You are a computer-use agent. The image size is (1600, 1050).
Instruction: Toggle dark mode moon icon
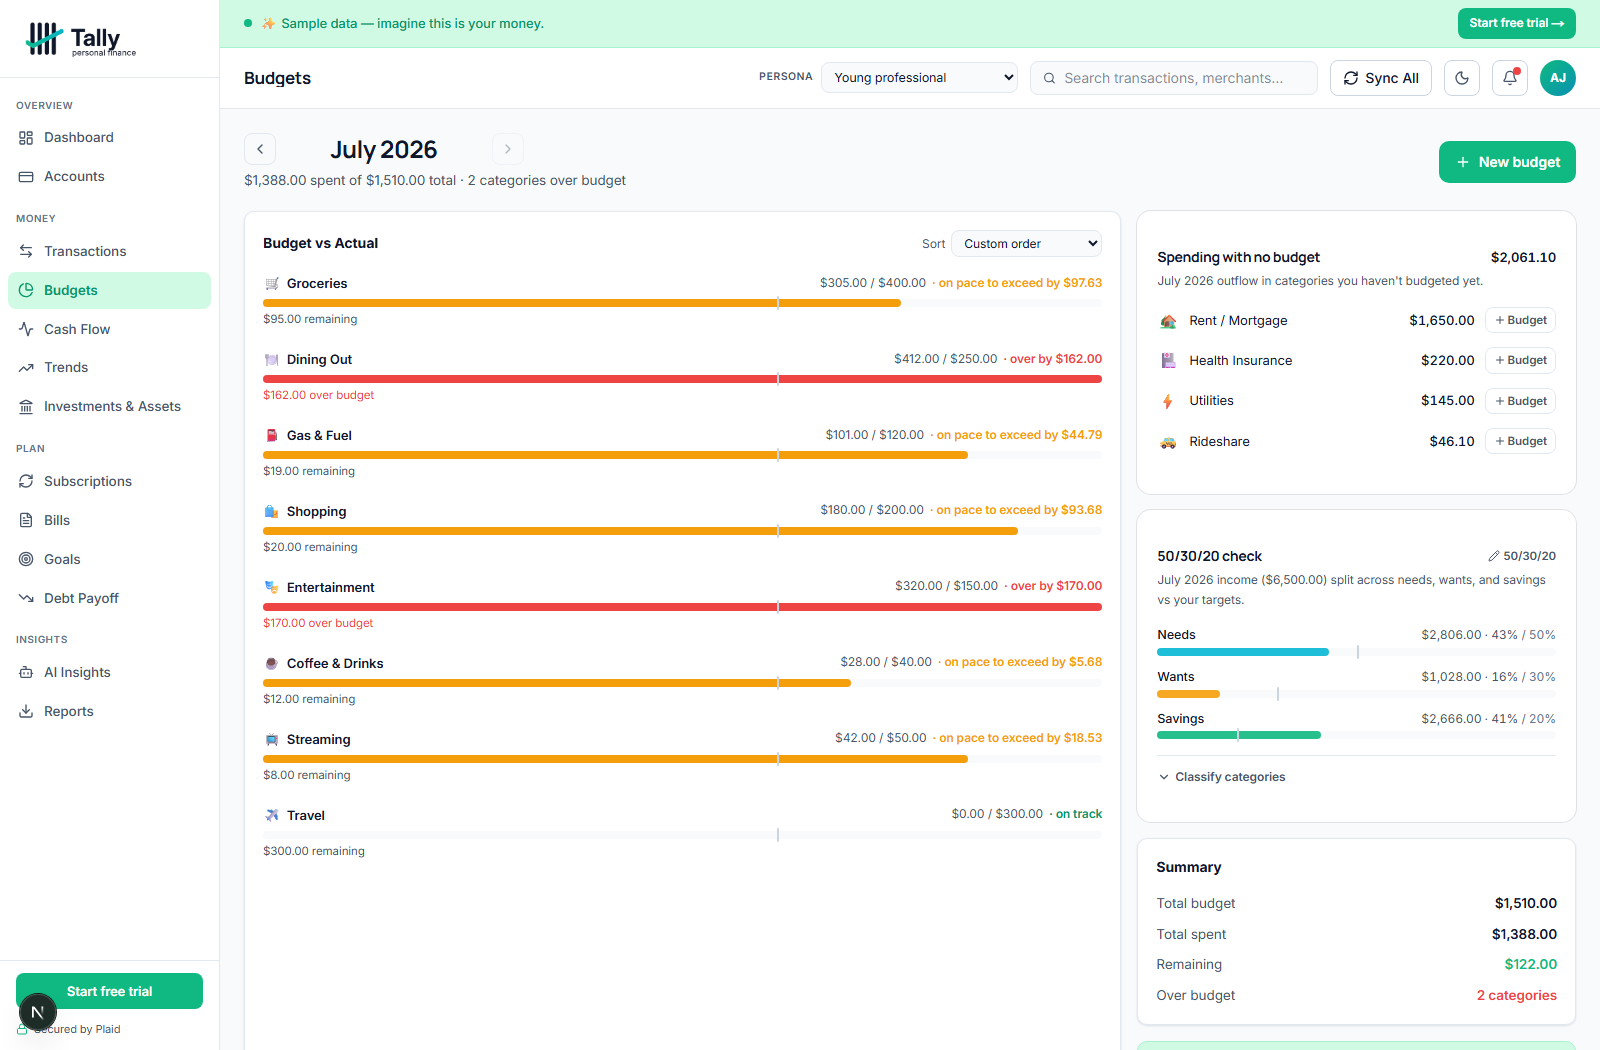(x=1462, y=78)
